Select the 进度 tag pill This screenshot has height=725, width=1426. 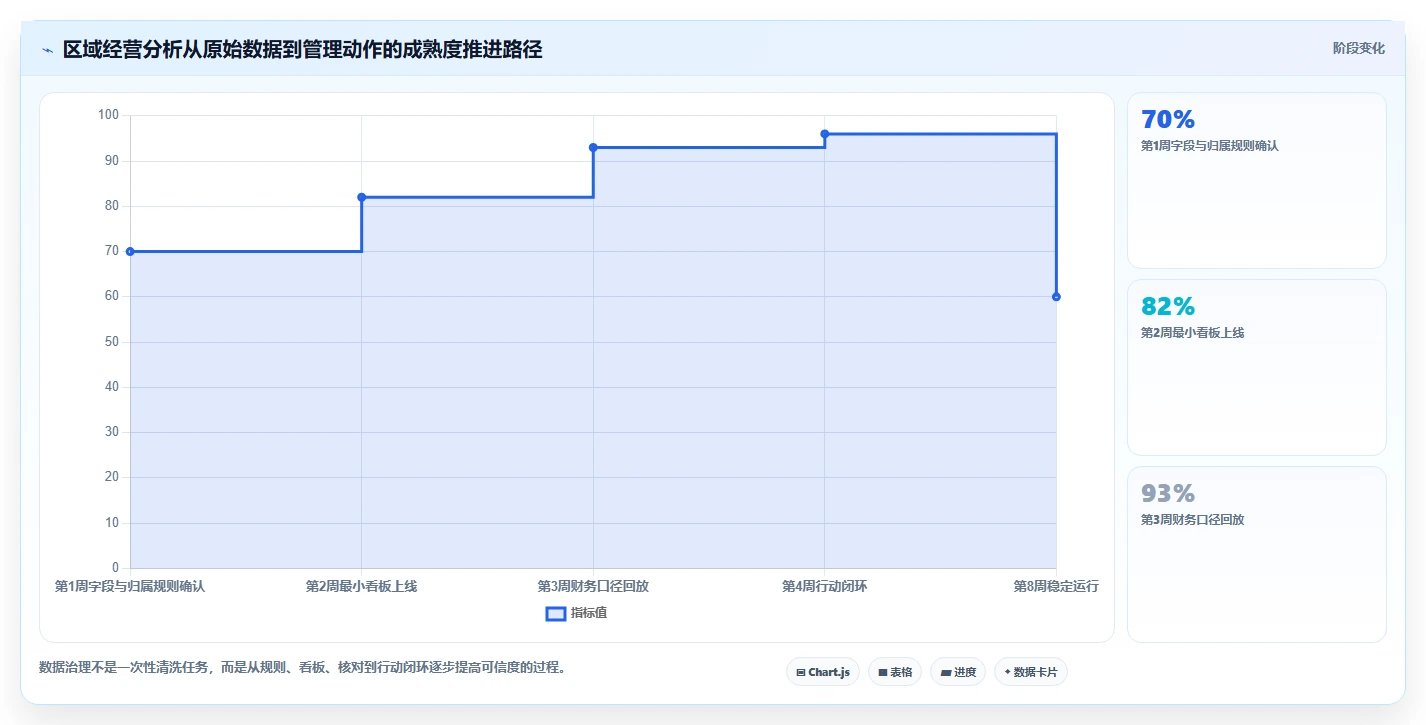pos(958,672)
